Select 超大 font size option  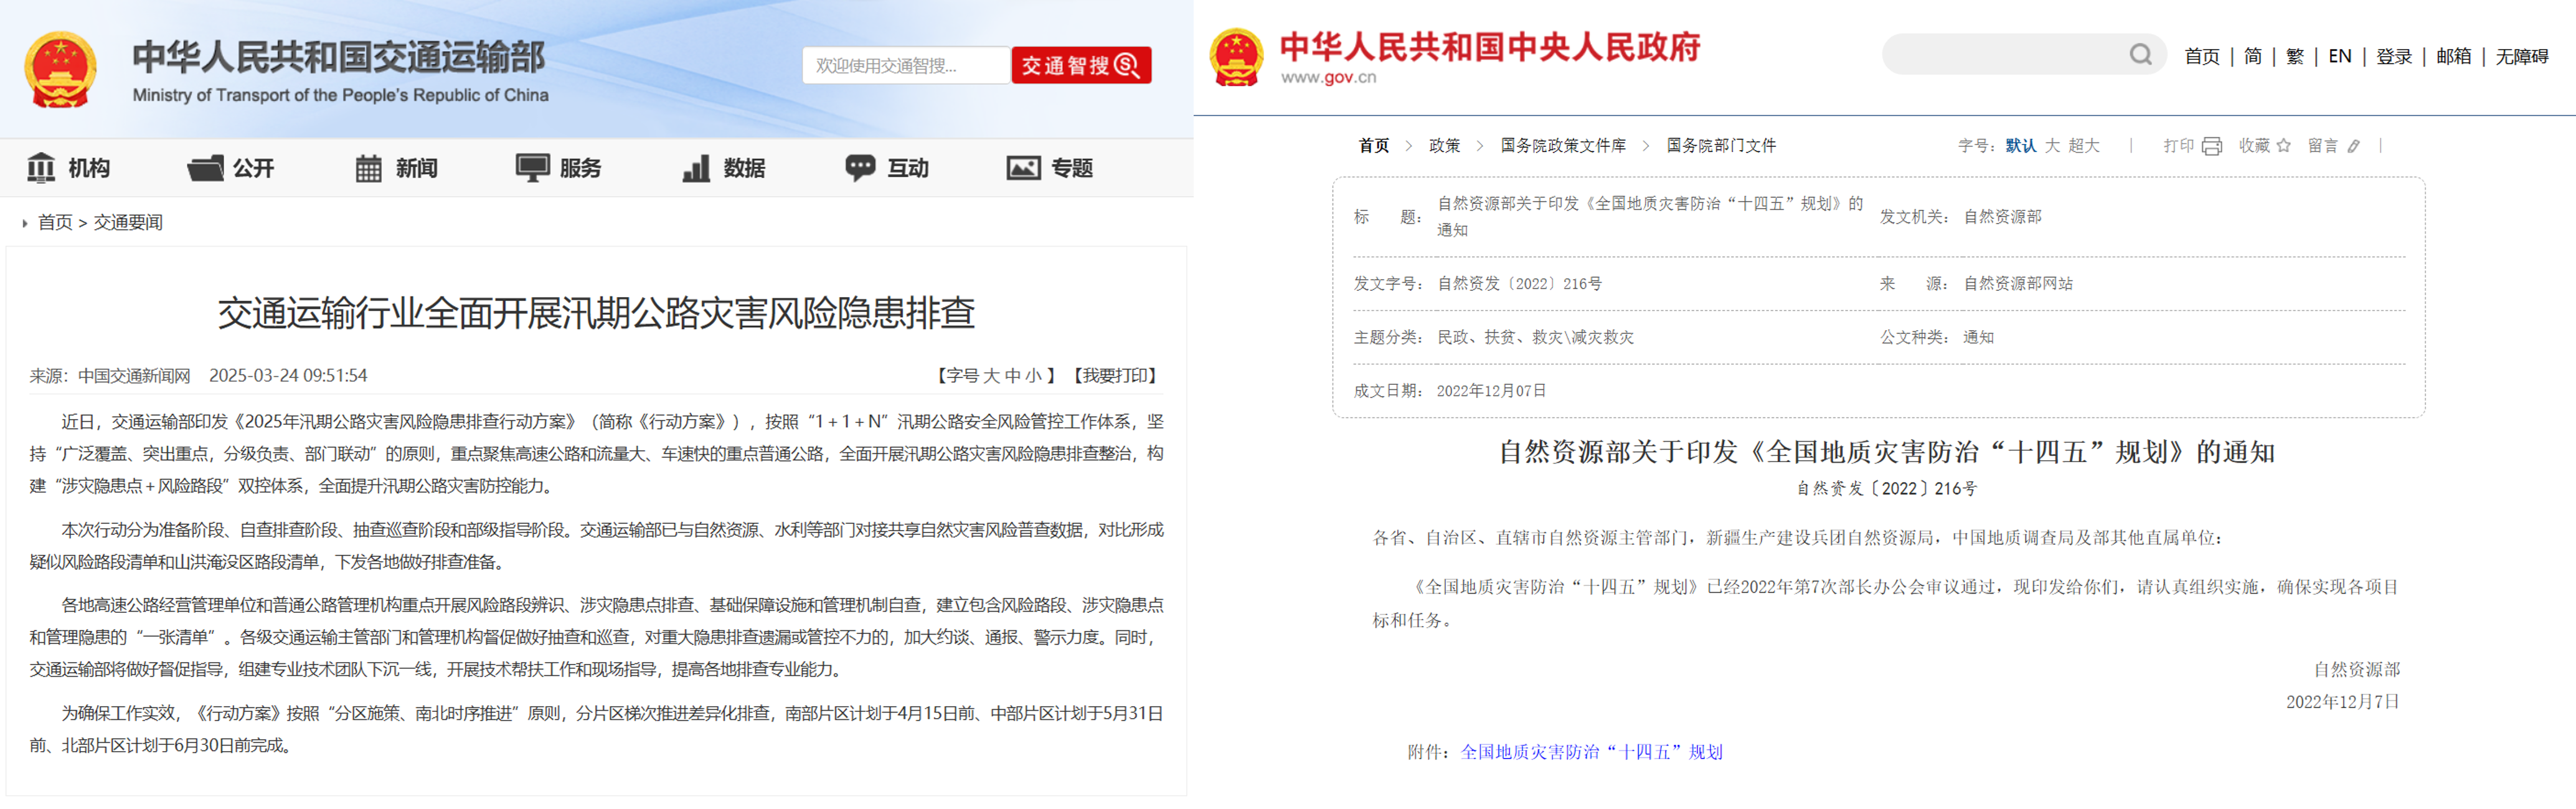(2084, 146)
